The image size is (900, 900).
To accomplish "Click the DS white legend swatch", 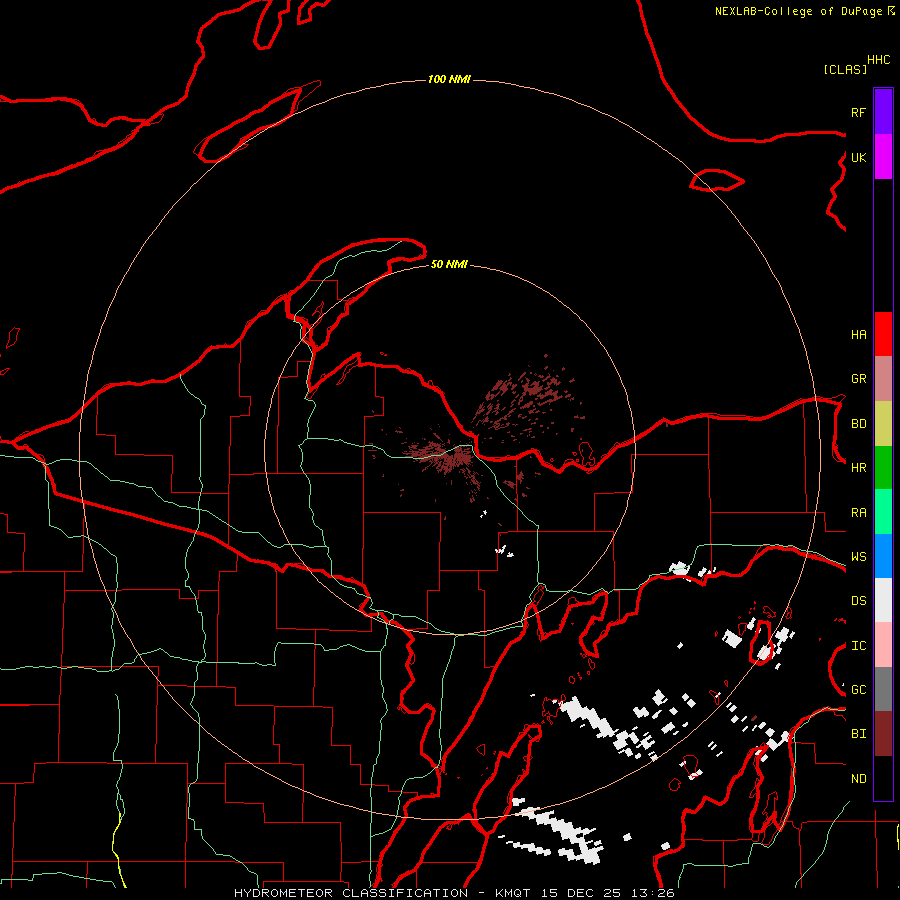I will pyautogui.click(x=883, y=600).
